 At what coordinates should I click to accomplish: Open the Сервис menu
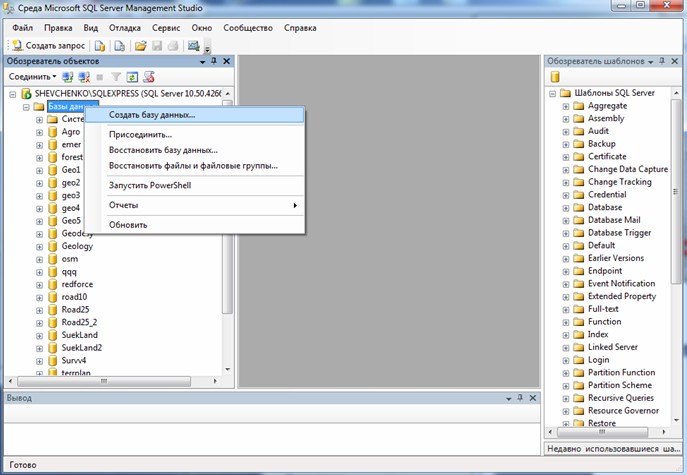(x=165, y=27)
